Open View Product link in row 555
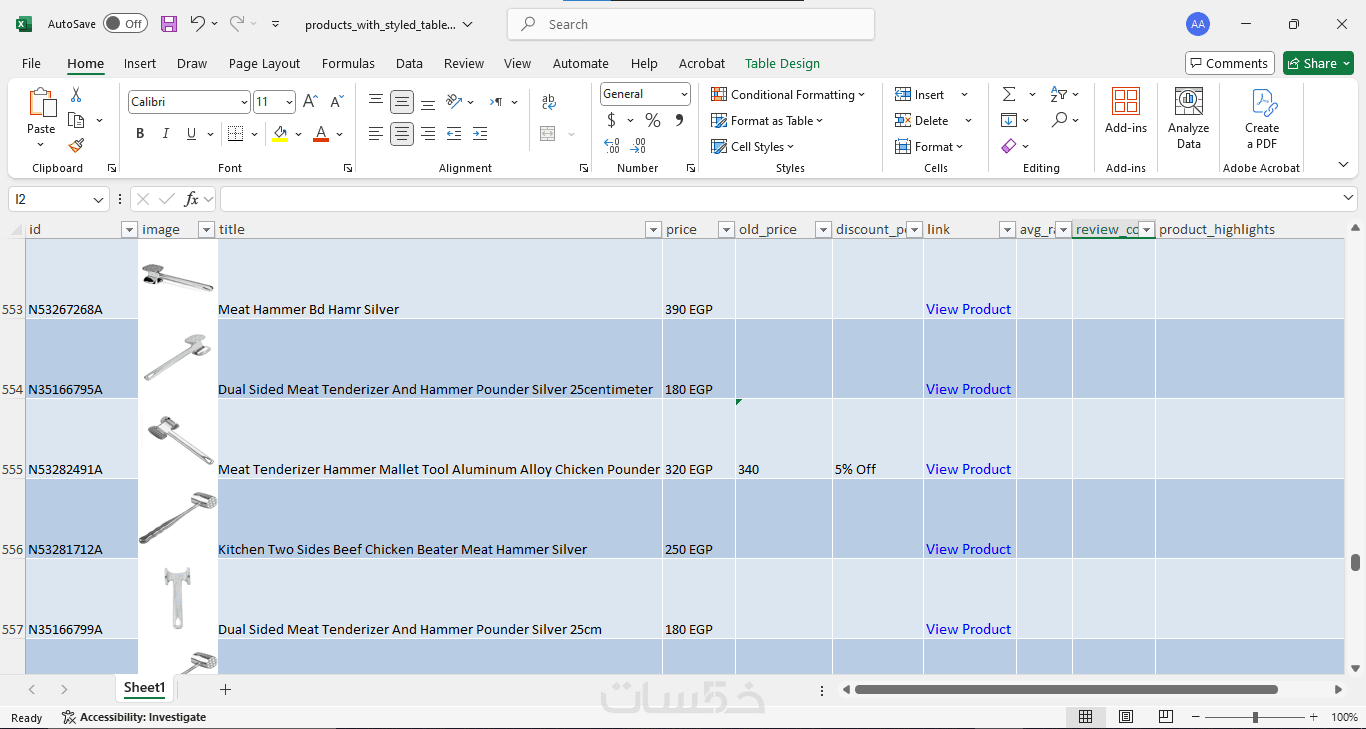The height and width of the screenshot is (729, 1366). click(x=968, y=469)
